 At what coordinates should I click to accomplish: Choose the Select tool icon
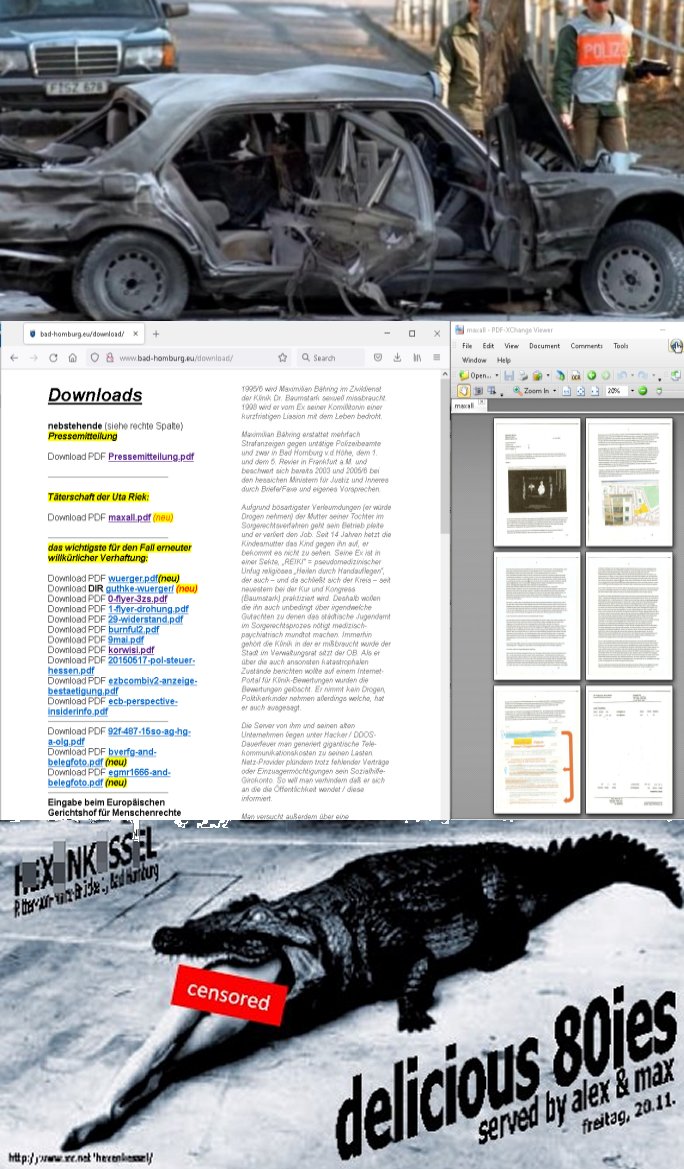492,391
